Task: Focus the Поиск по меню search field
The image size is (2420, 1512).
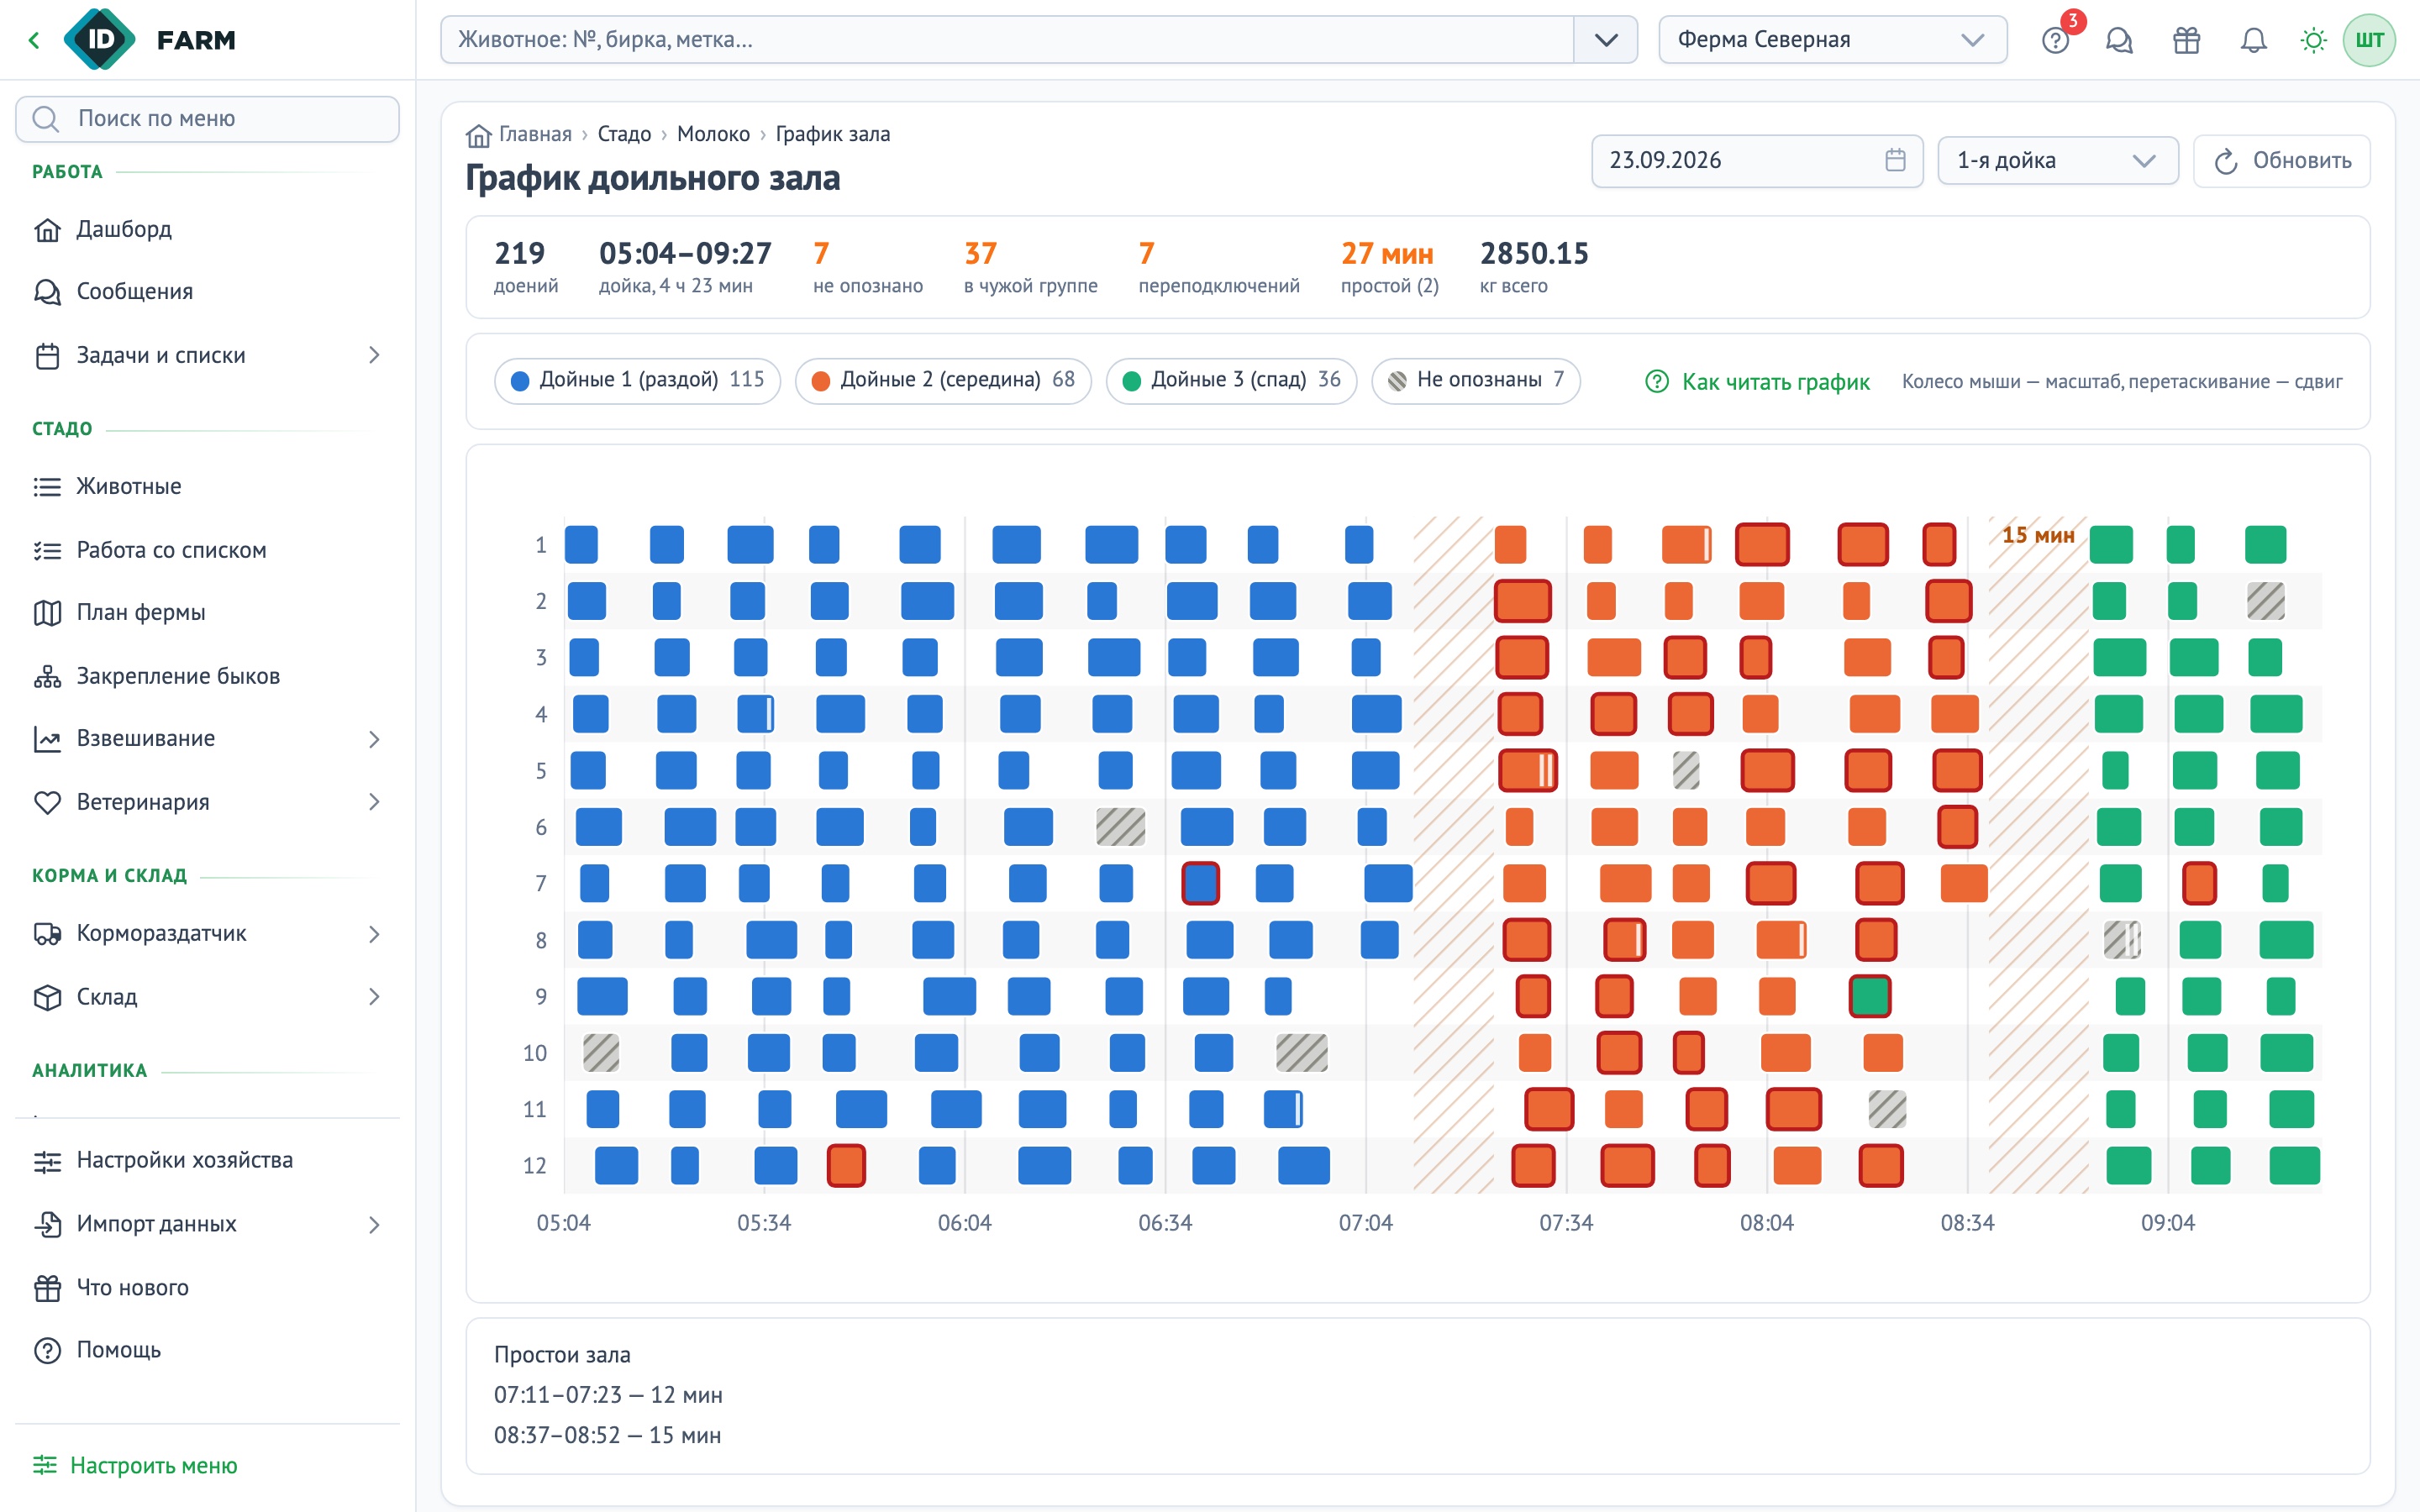Action: point(207,119)
